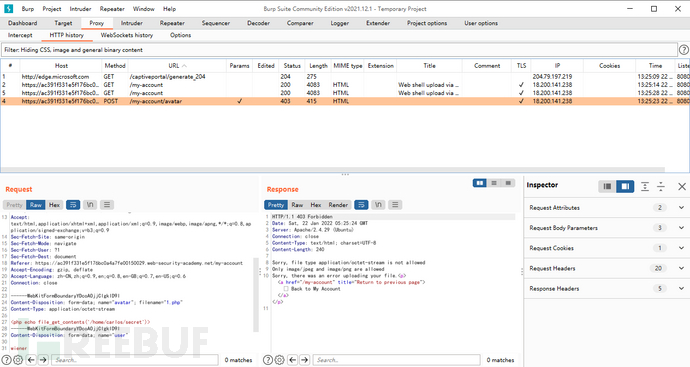The height and width of the screenshot is (367, 690).
Task: Switch to the Dashboard tab
Action: point(22,23)
